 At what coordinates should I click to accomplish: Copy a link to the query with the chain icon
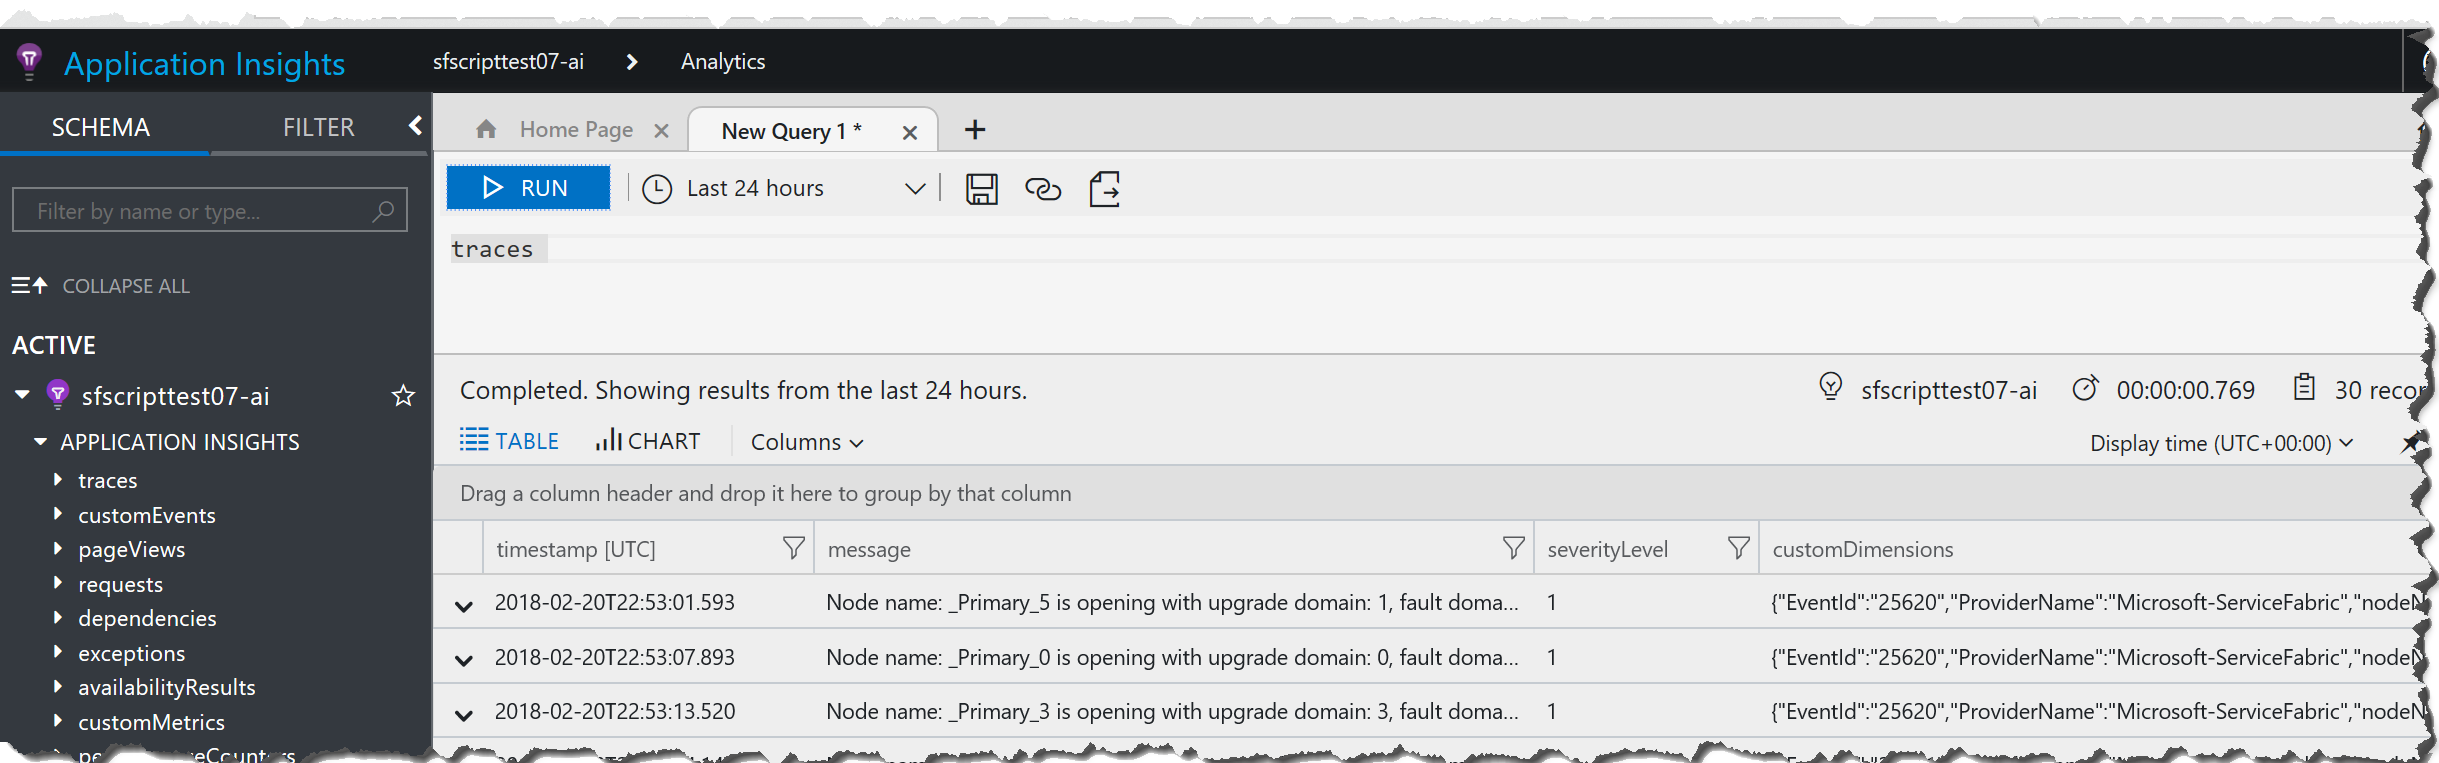tap(1043, 188)
